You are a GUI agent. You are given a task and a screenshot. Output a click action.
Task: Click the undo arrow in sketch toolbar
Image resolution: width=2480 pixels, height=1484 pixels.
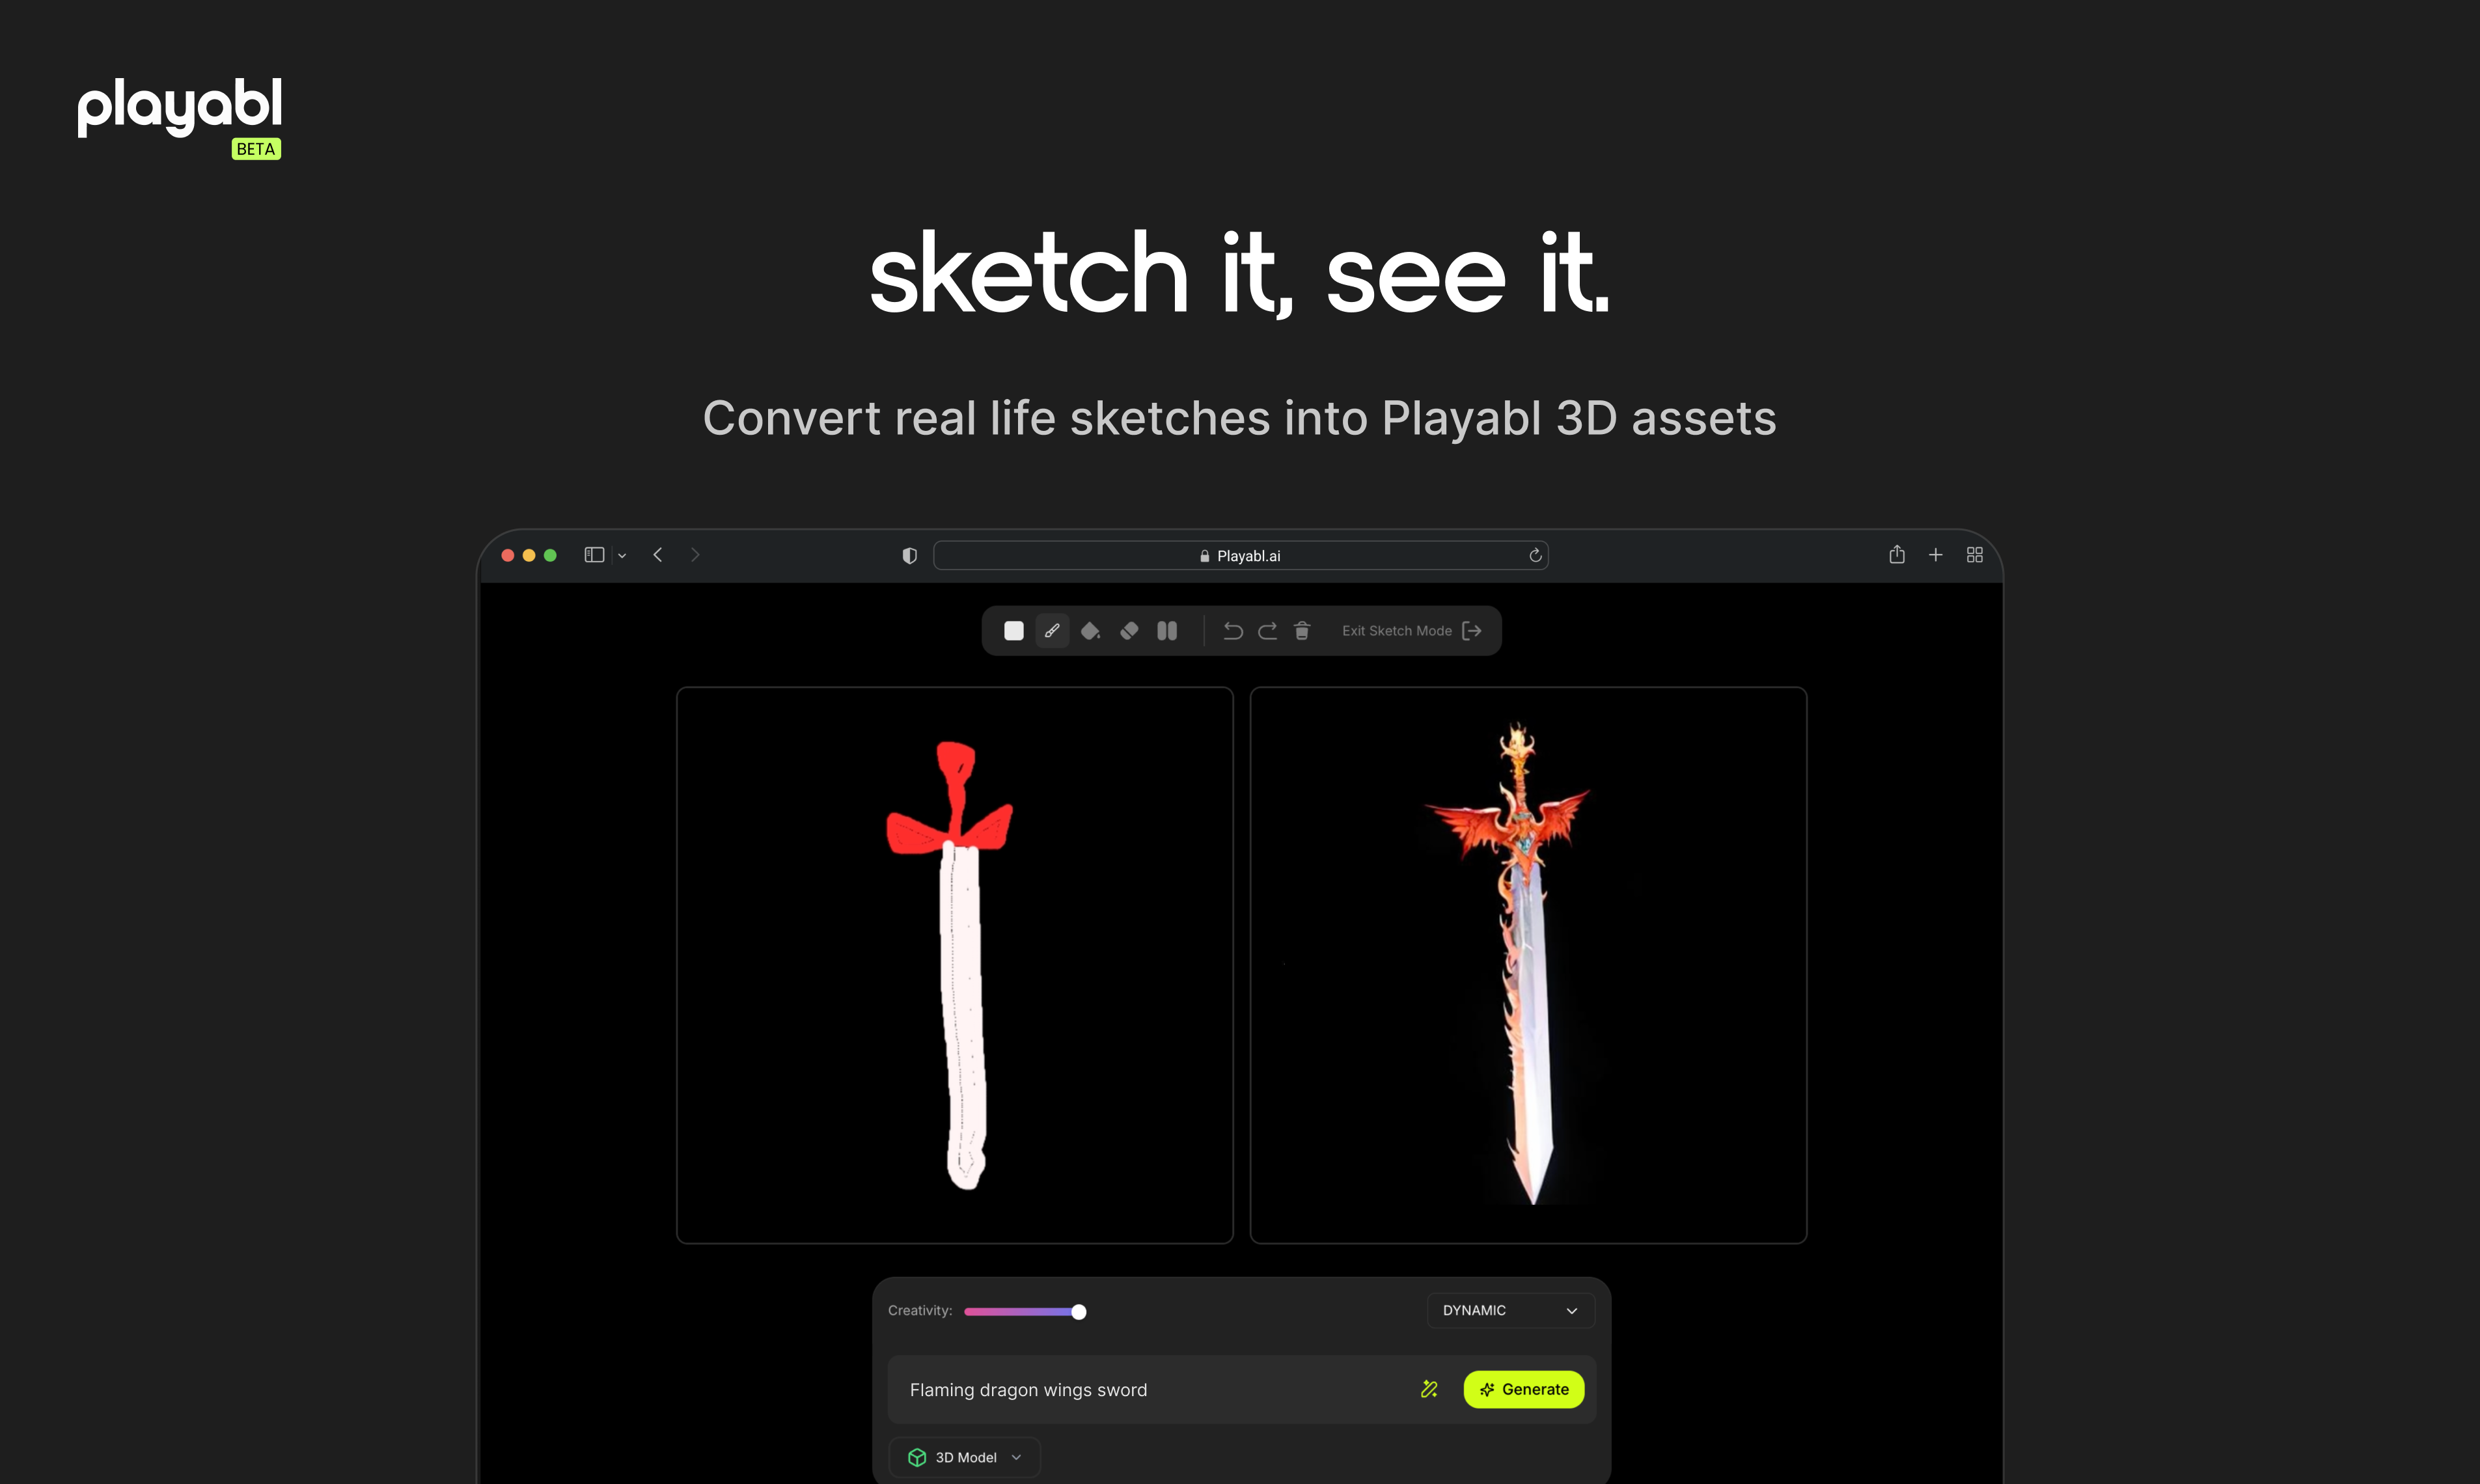click(x=1233, y=631)
